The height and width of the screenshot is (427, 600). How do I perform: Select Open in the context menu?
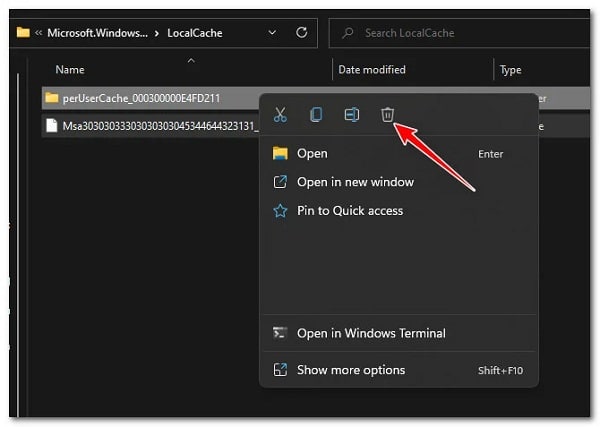312,153
